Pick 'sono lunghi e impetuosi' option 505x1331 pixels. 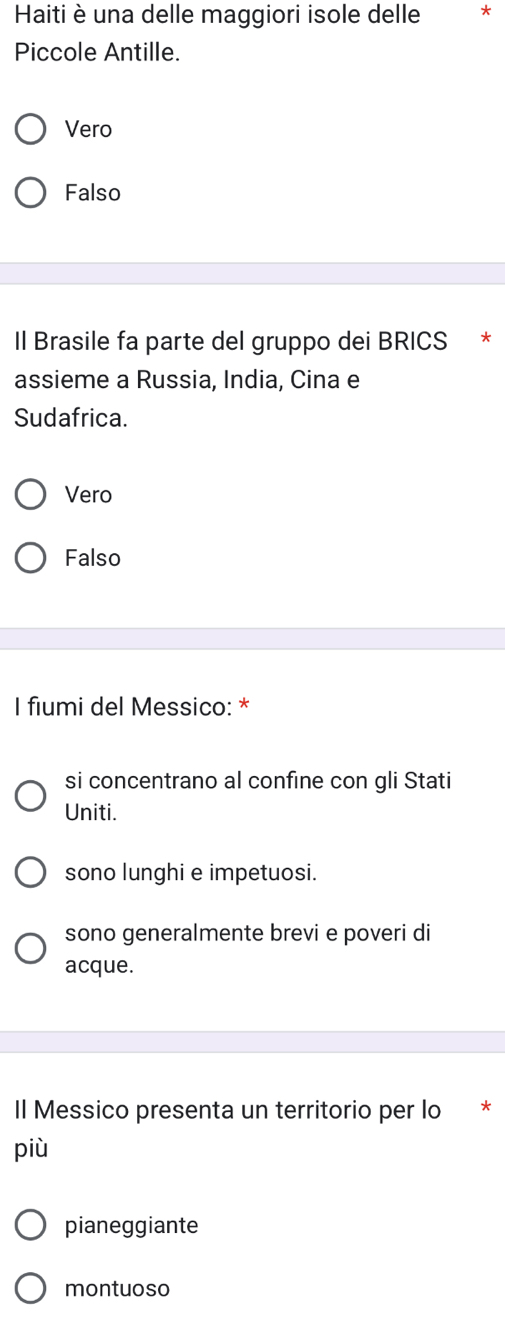pos(31,872)
